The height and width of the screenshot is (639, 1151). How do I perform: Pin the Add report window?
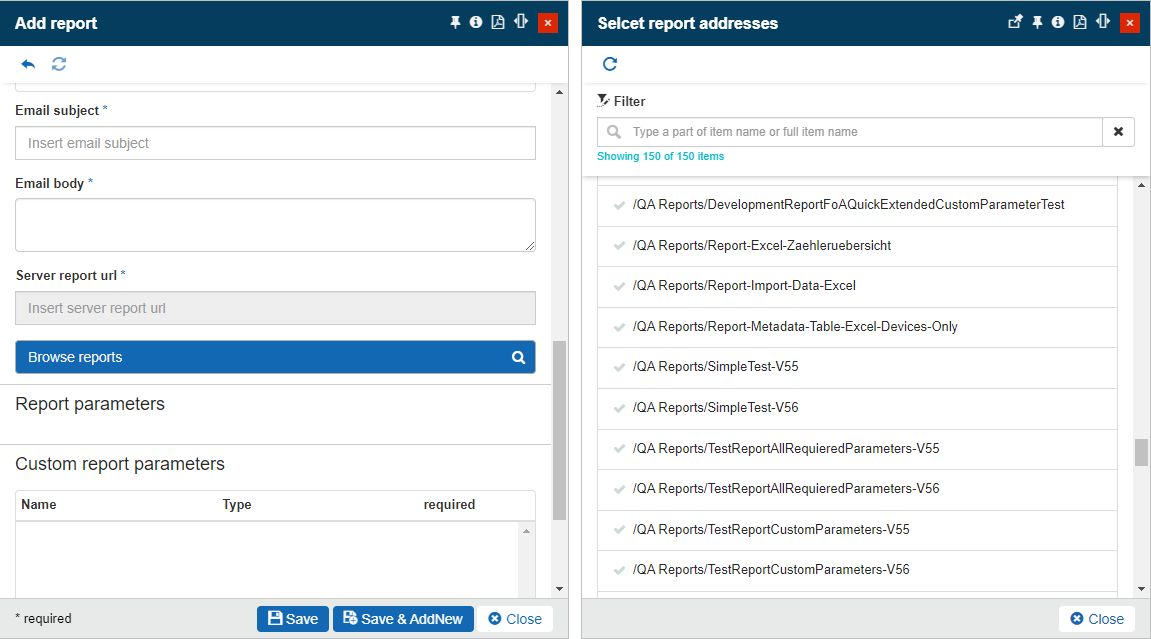point(454,21)
